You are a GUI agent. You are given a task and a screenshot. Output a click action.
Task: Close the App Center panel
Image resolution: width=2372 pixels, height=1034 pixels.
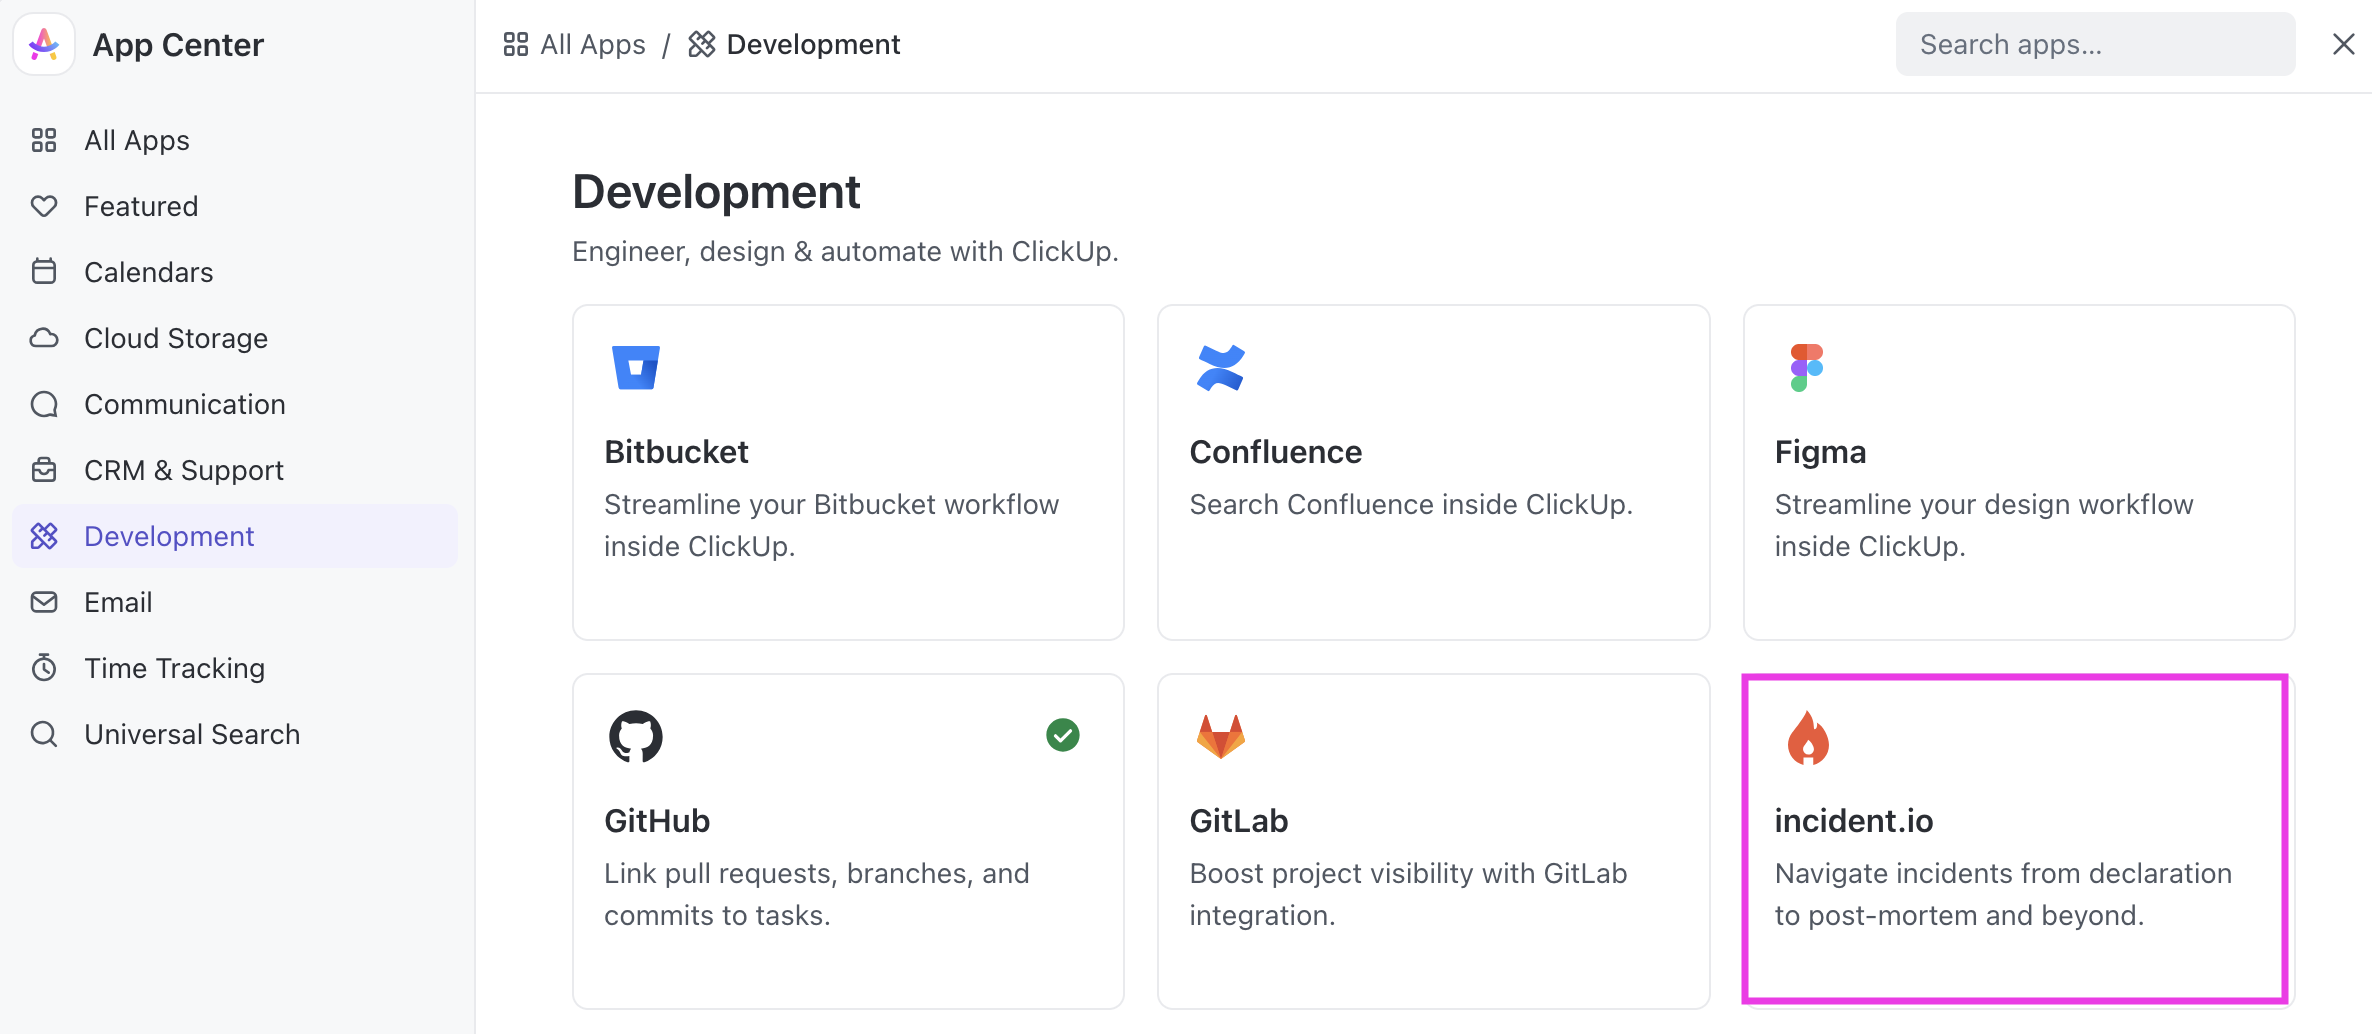click(x=2344, y=43)
